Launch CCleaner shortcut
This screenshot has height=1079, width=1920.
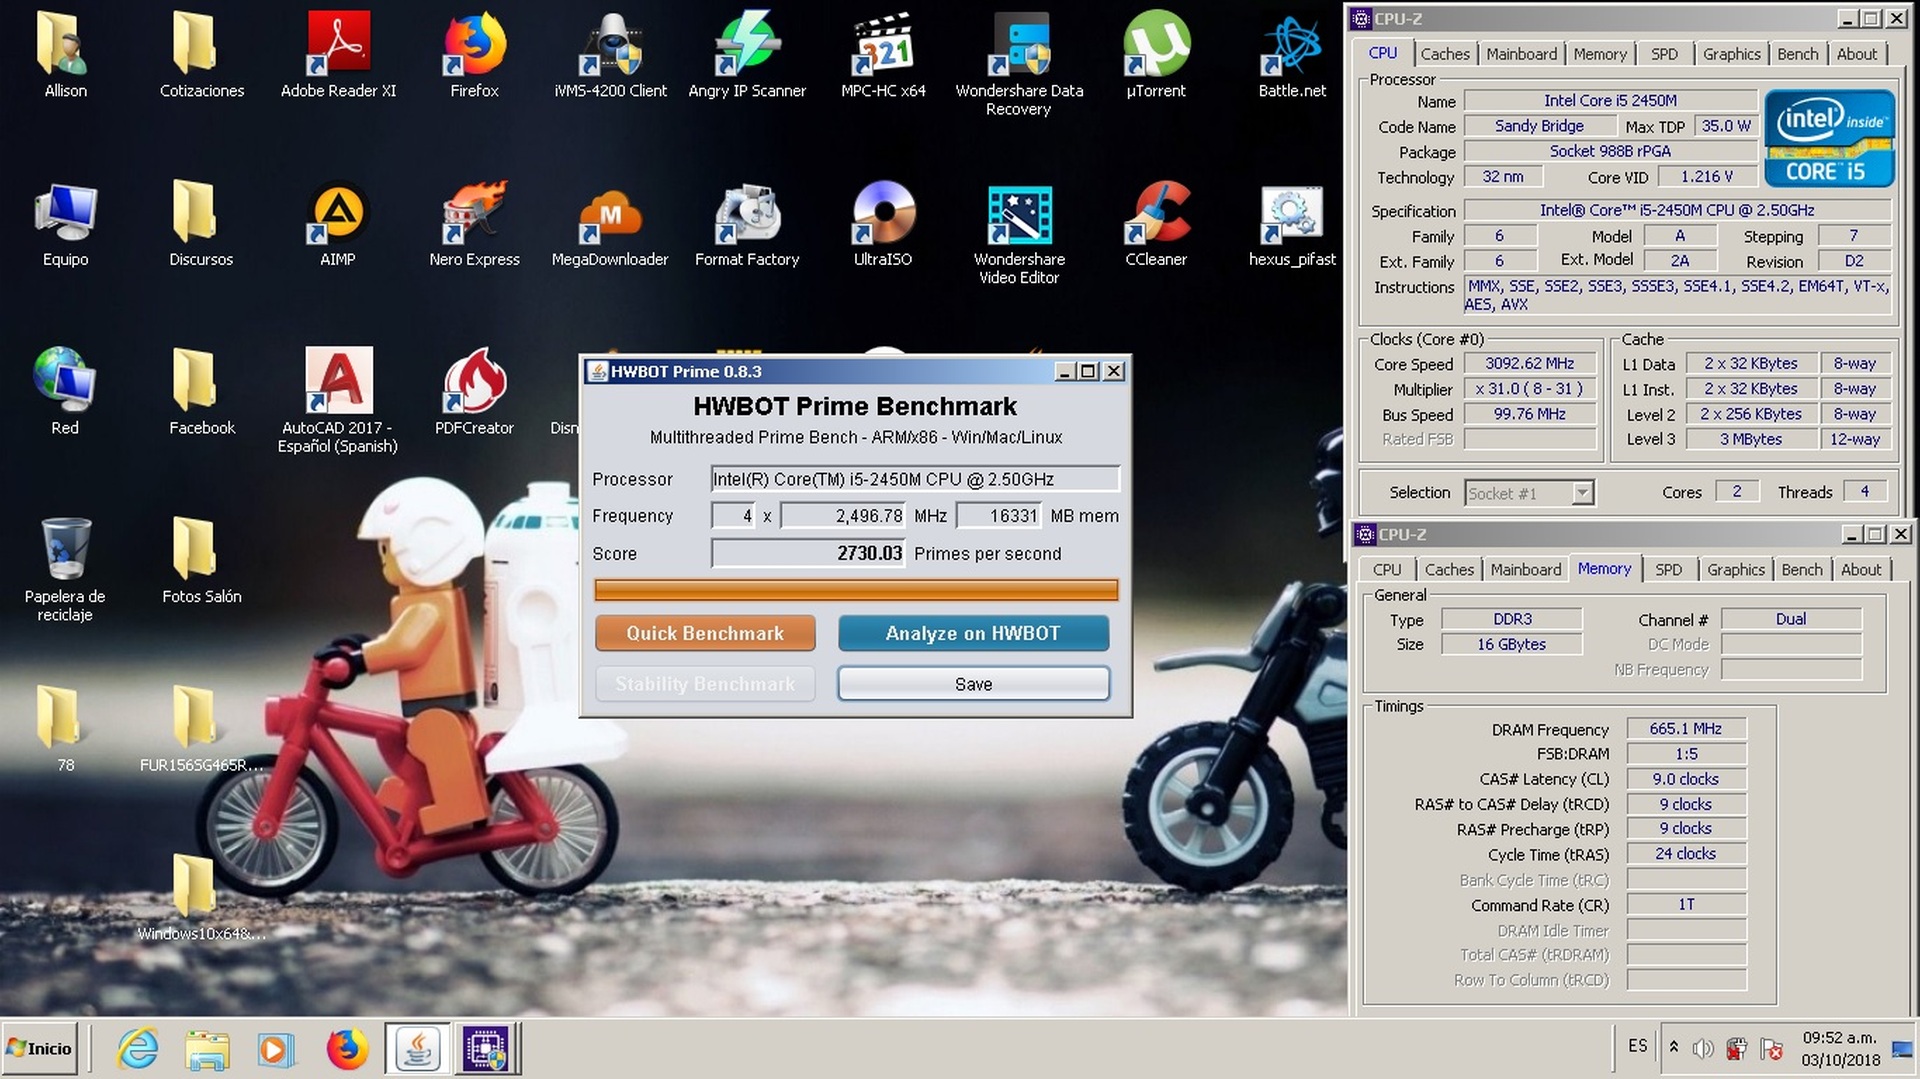point(1156,224)
